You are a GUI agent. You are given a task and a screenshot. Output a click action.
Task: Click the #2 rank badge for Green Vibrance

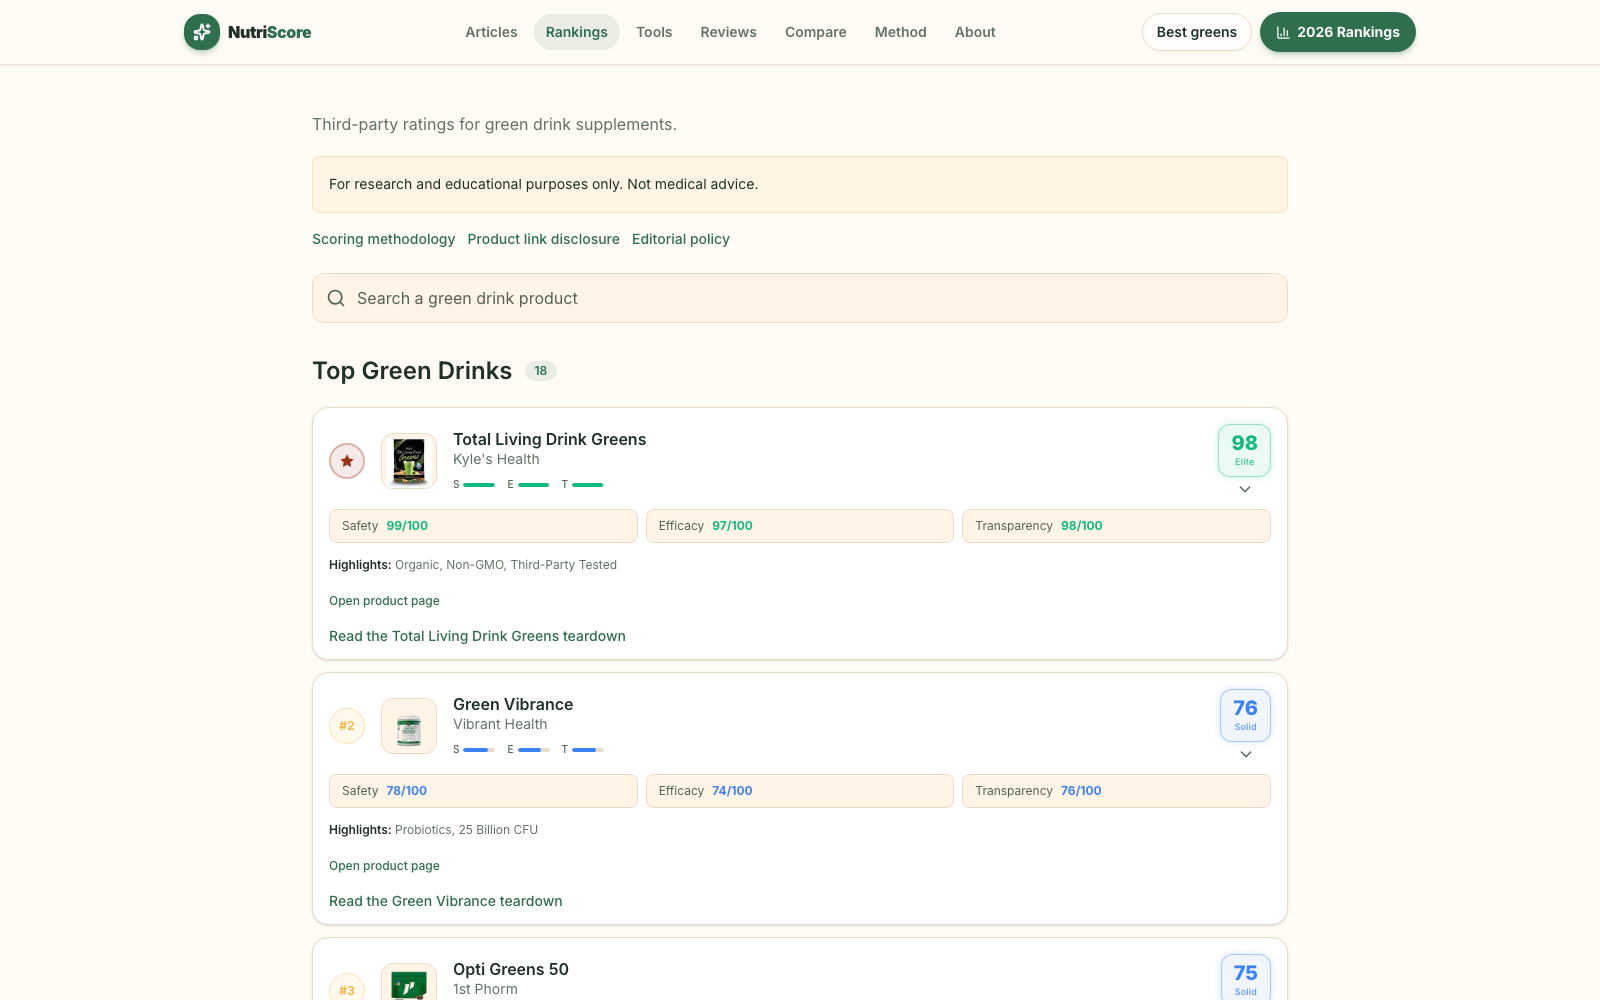pos(347,726)
